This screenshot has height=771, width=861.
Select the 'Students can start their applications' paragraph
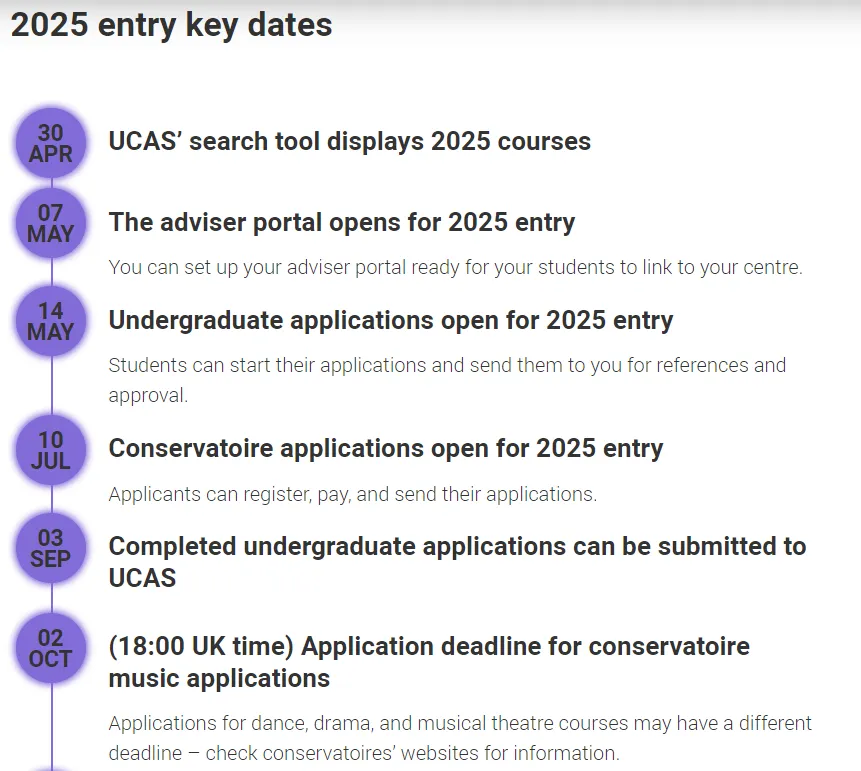tap(446, 379)
